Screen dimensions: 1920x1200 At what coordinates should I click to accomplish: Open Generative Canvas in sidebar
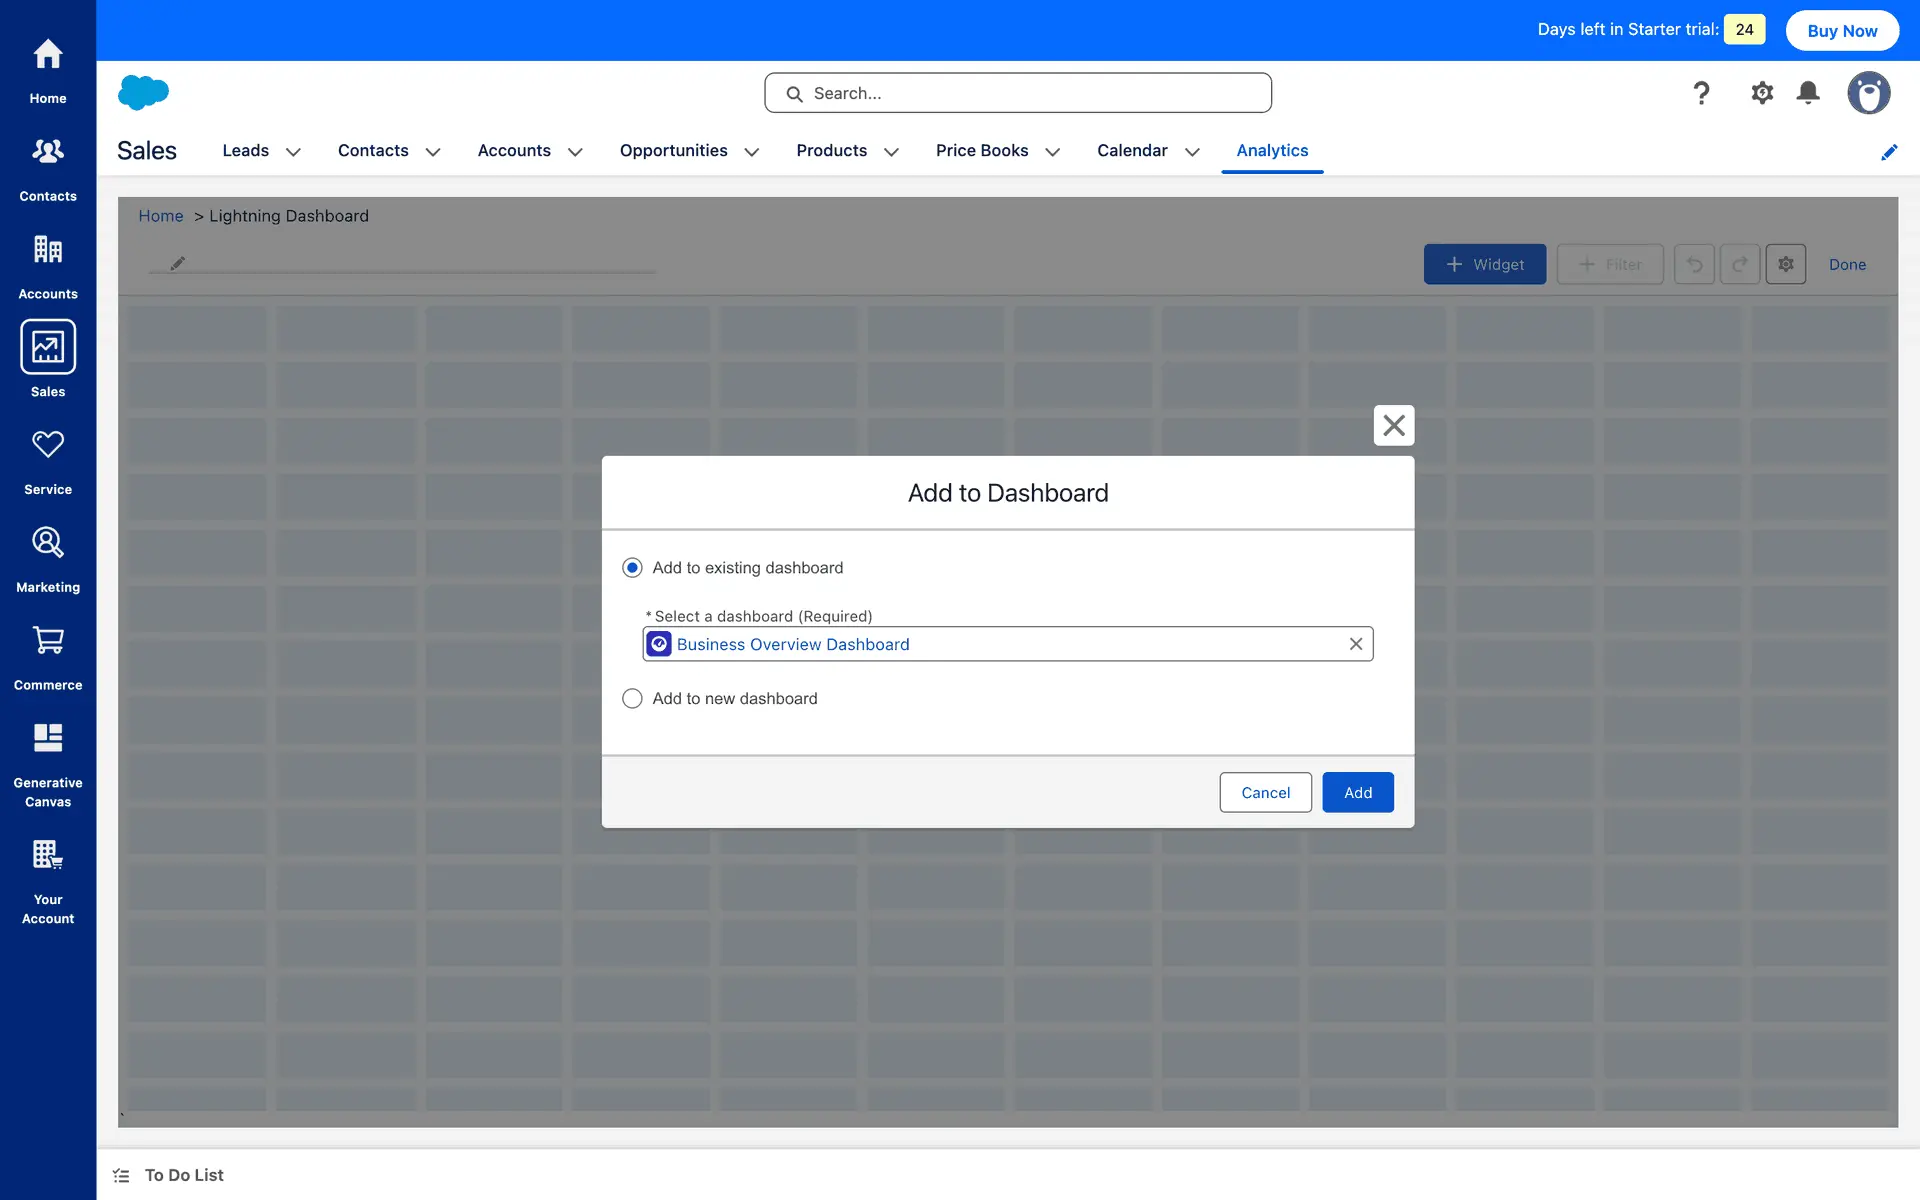click(47, 739)
